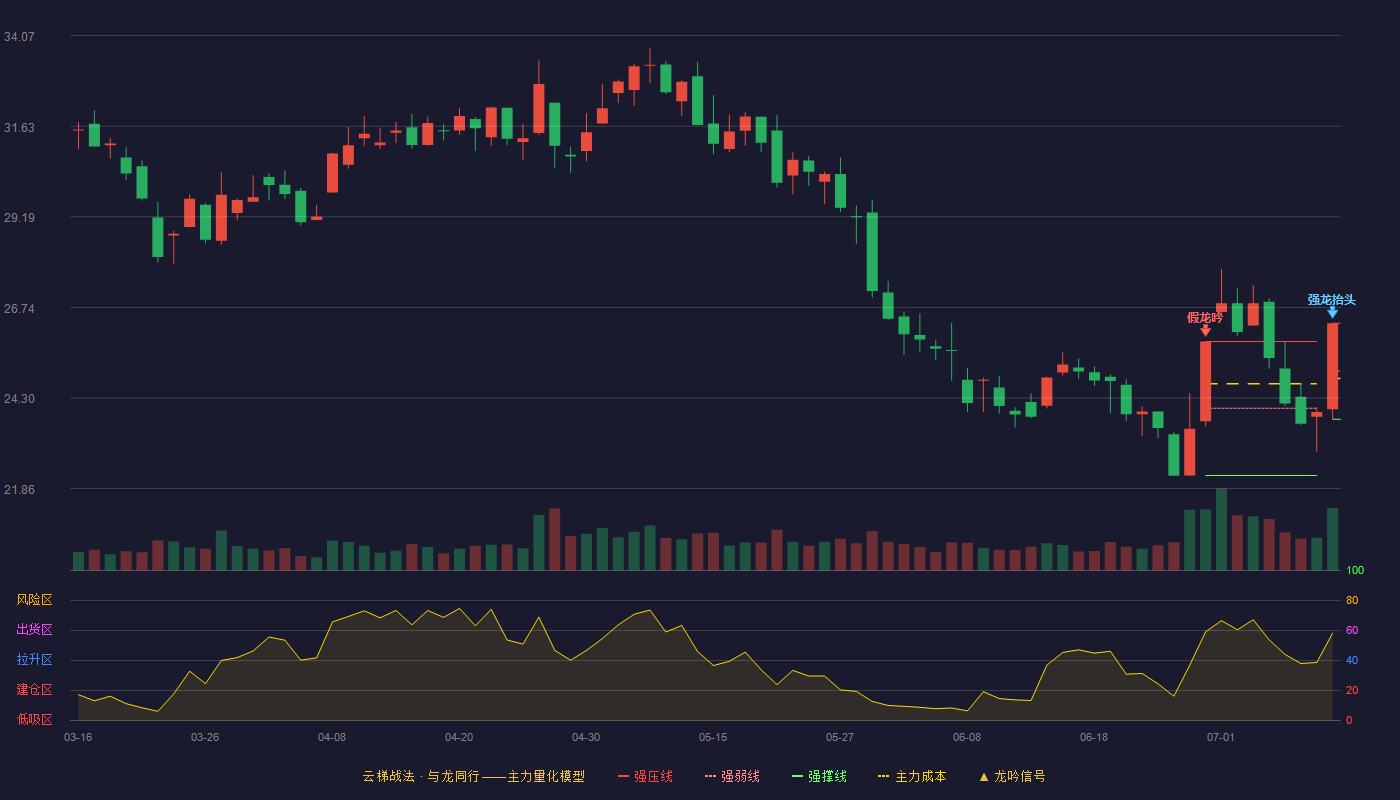Toggle visibility of 强压线 legend text
The width and height of the screenshot is (1400, 800).
point(653,776)
